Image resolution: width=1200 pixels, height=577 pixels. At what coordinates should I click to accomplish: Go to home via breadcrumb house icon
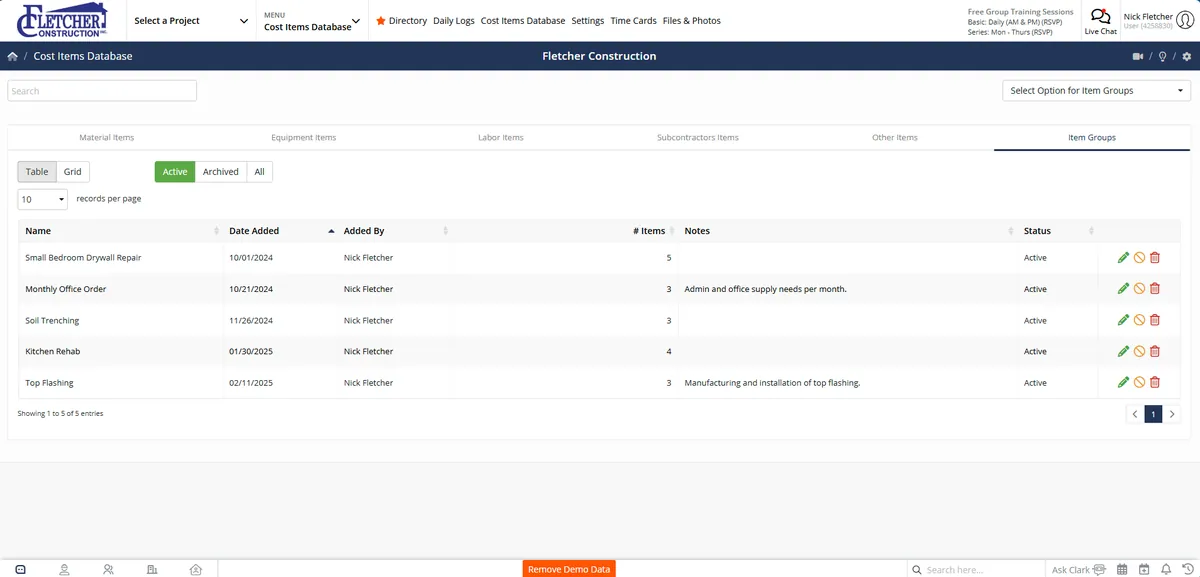[x=13, y=57]
